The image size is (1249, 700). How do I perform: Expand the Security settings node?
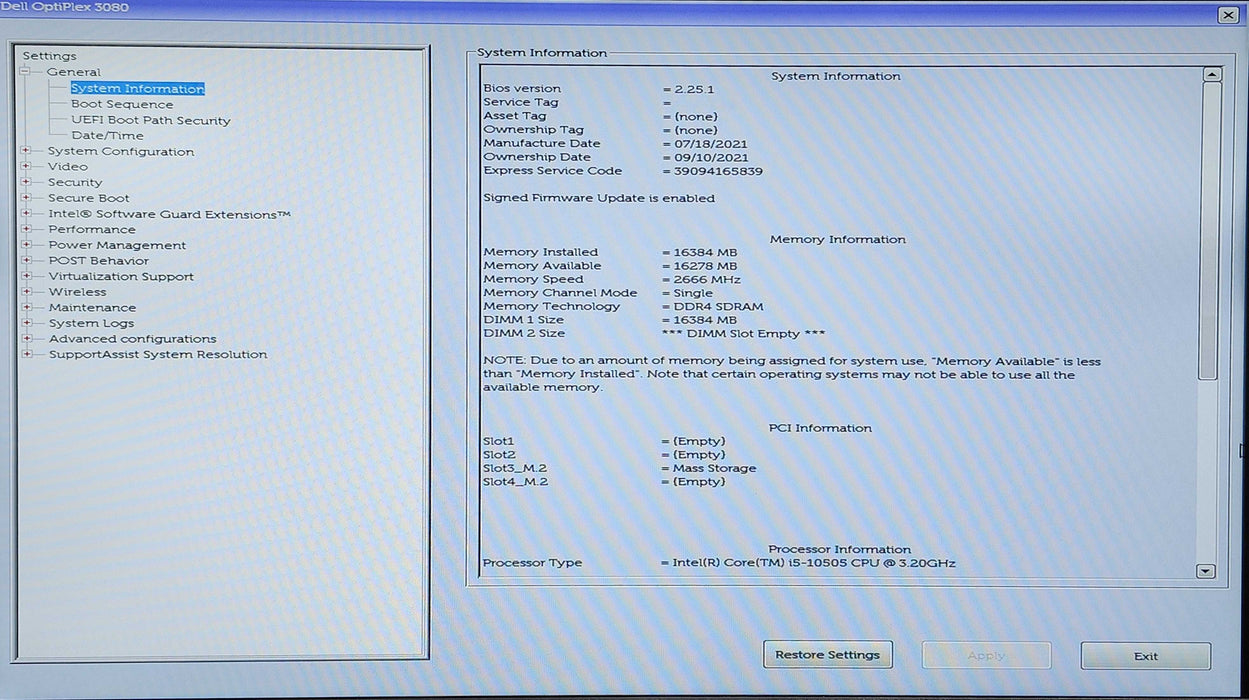click(x=27, y=182)
